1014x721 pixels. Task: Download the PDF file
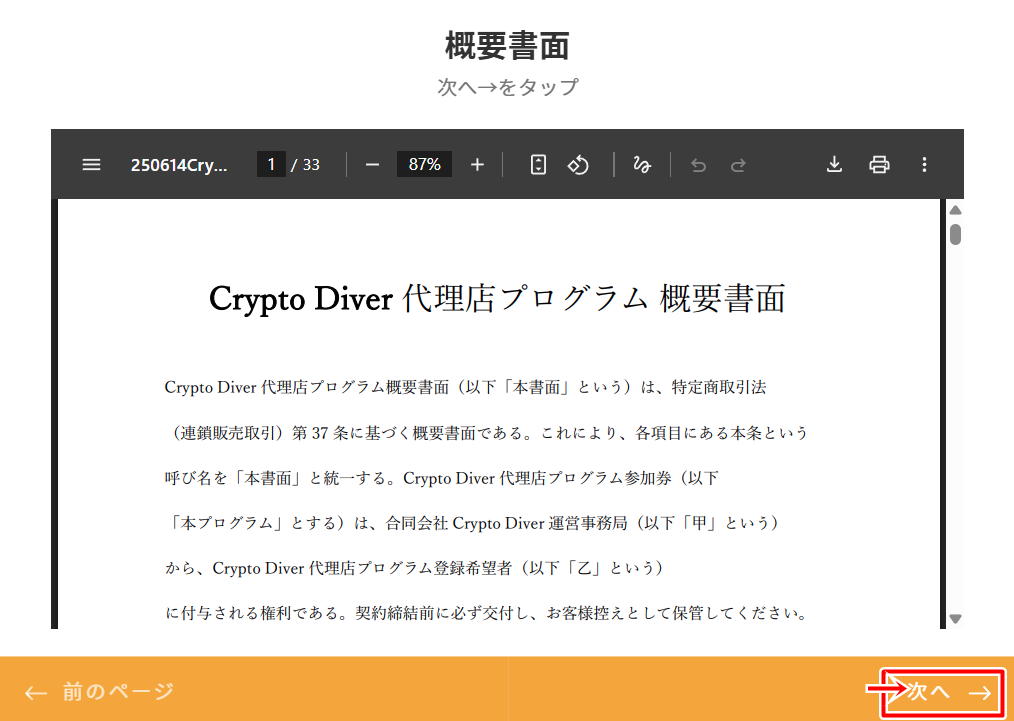coord(834,165)
